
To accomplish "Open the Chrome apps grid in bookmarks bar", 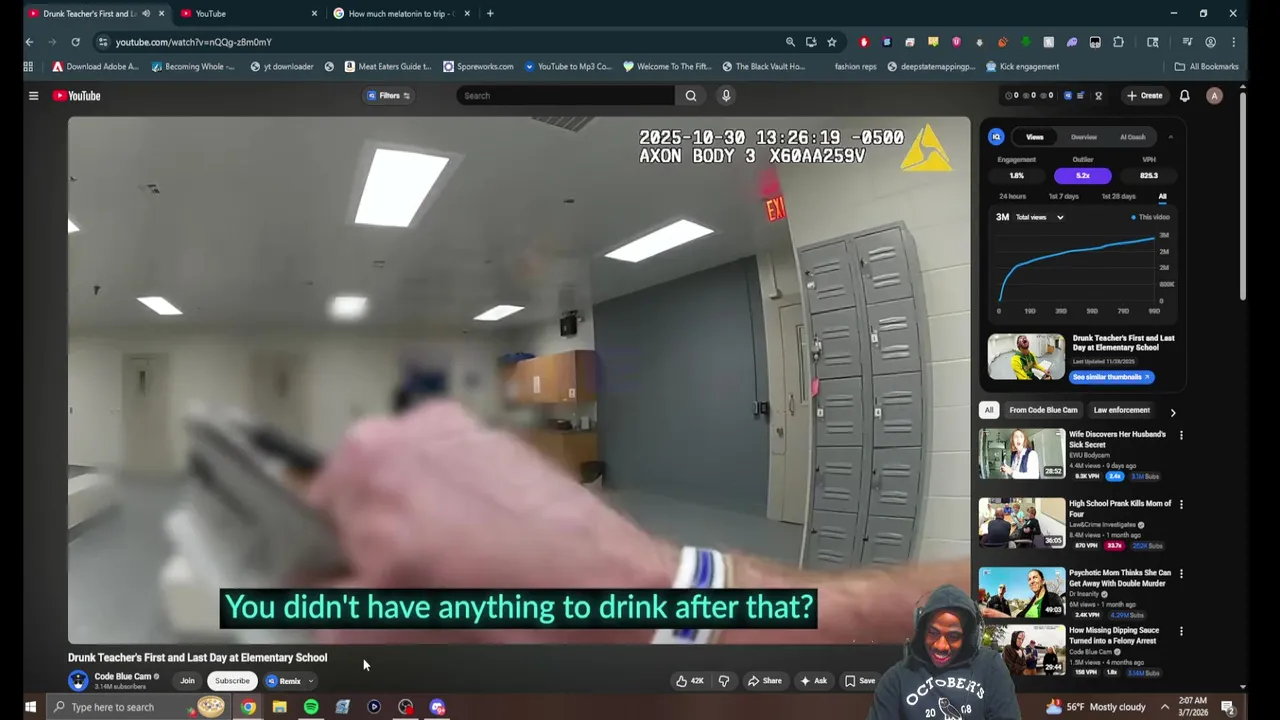I will [x=28, y=67].
